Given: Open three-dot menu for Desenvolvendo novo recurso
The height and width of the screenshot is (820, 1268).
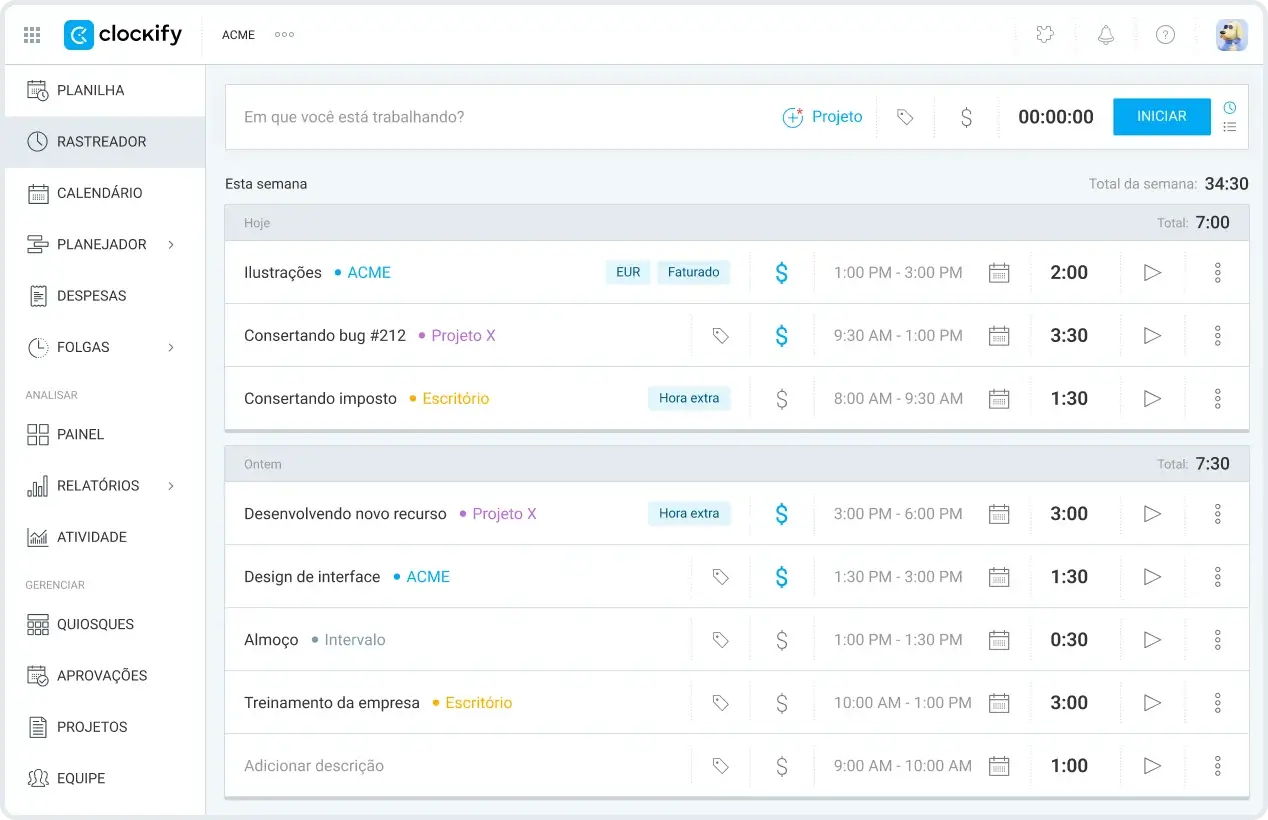Looking at the screenshot, I should coord(1217,514).
